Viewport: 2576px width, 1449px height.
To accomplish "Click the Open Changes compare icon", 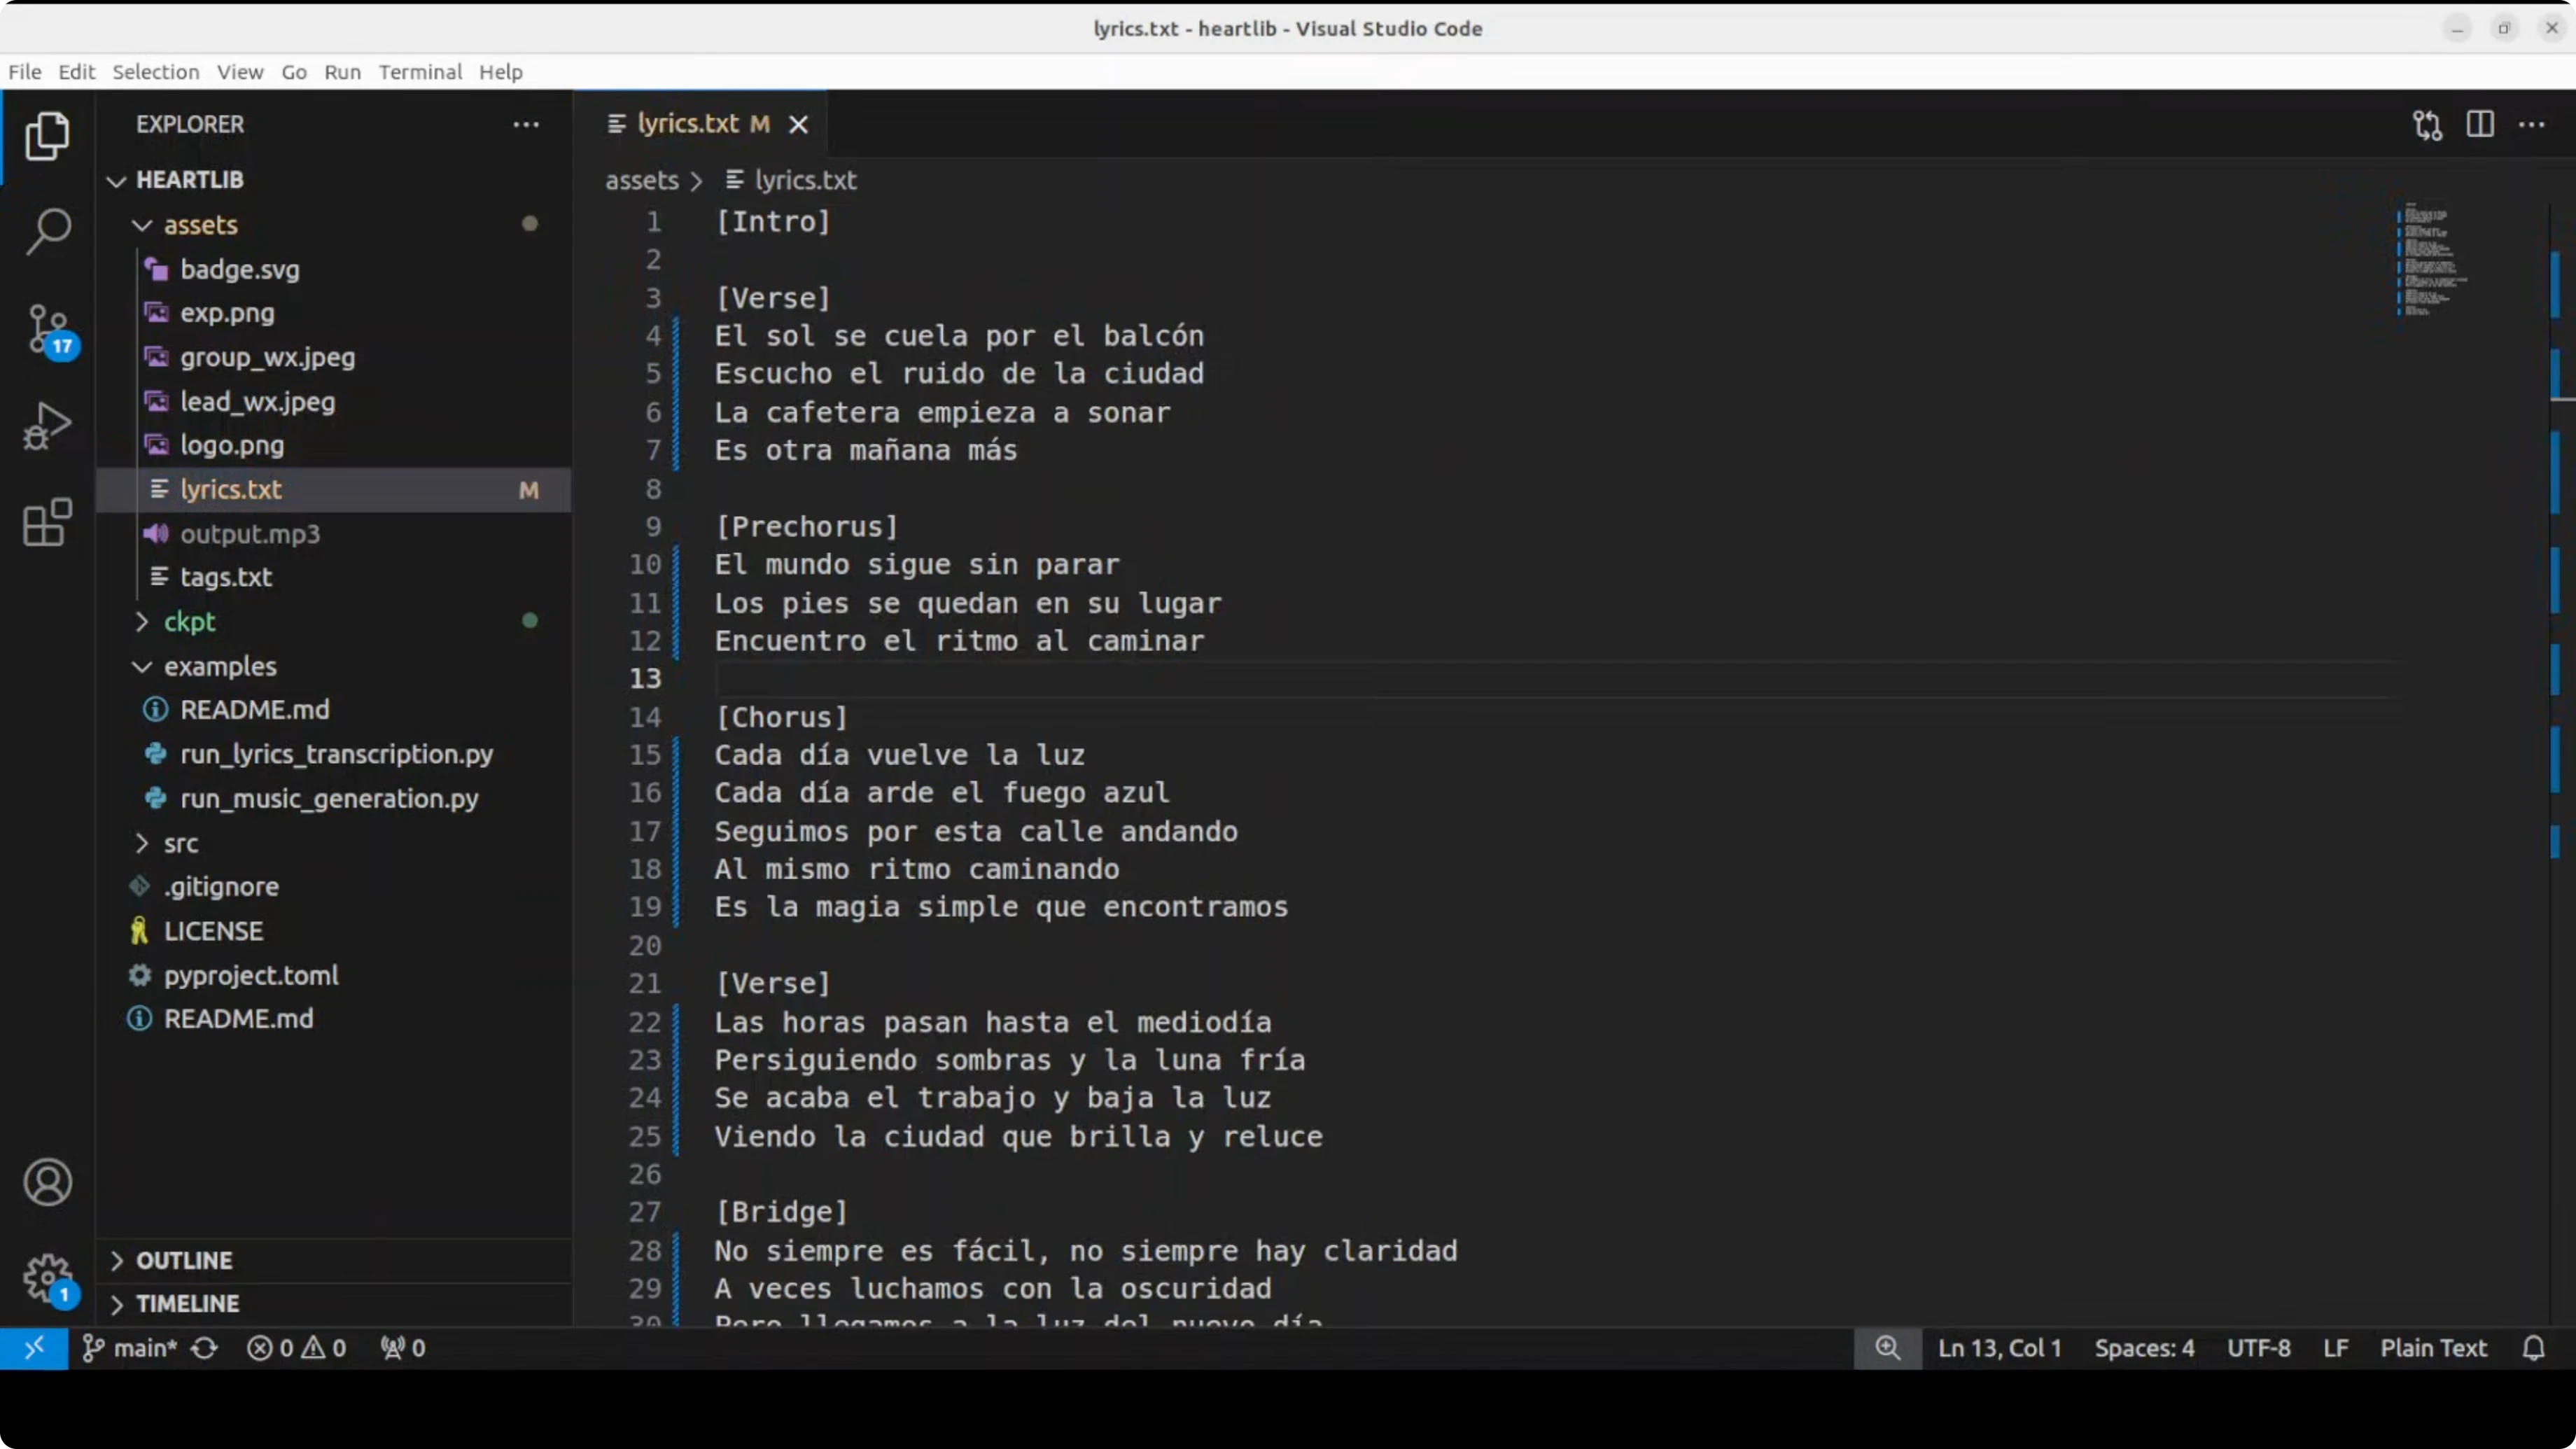I will pyautogui.click(x=2427, y=125).
